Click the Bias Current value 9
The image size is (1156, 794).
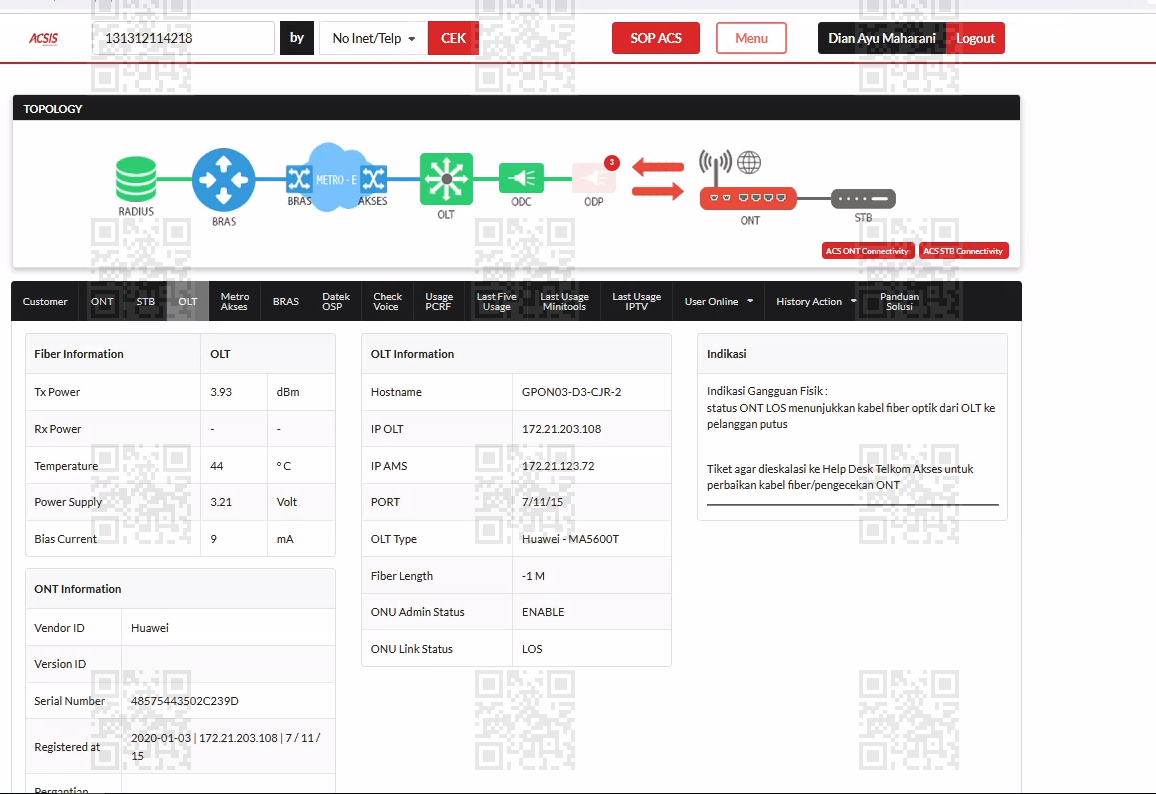[x=213, y=539]
